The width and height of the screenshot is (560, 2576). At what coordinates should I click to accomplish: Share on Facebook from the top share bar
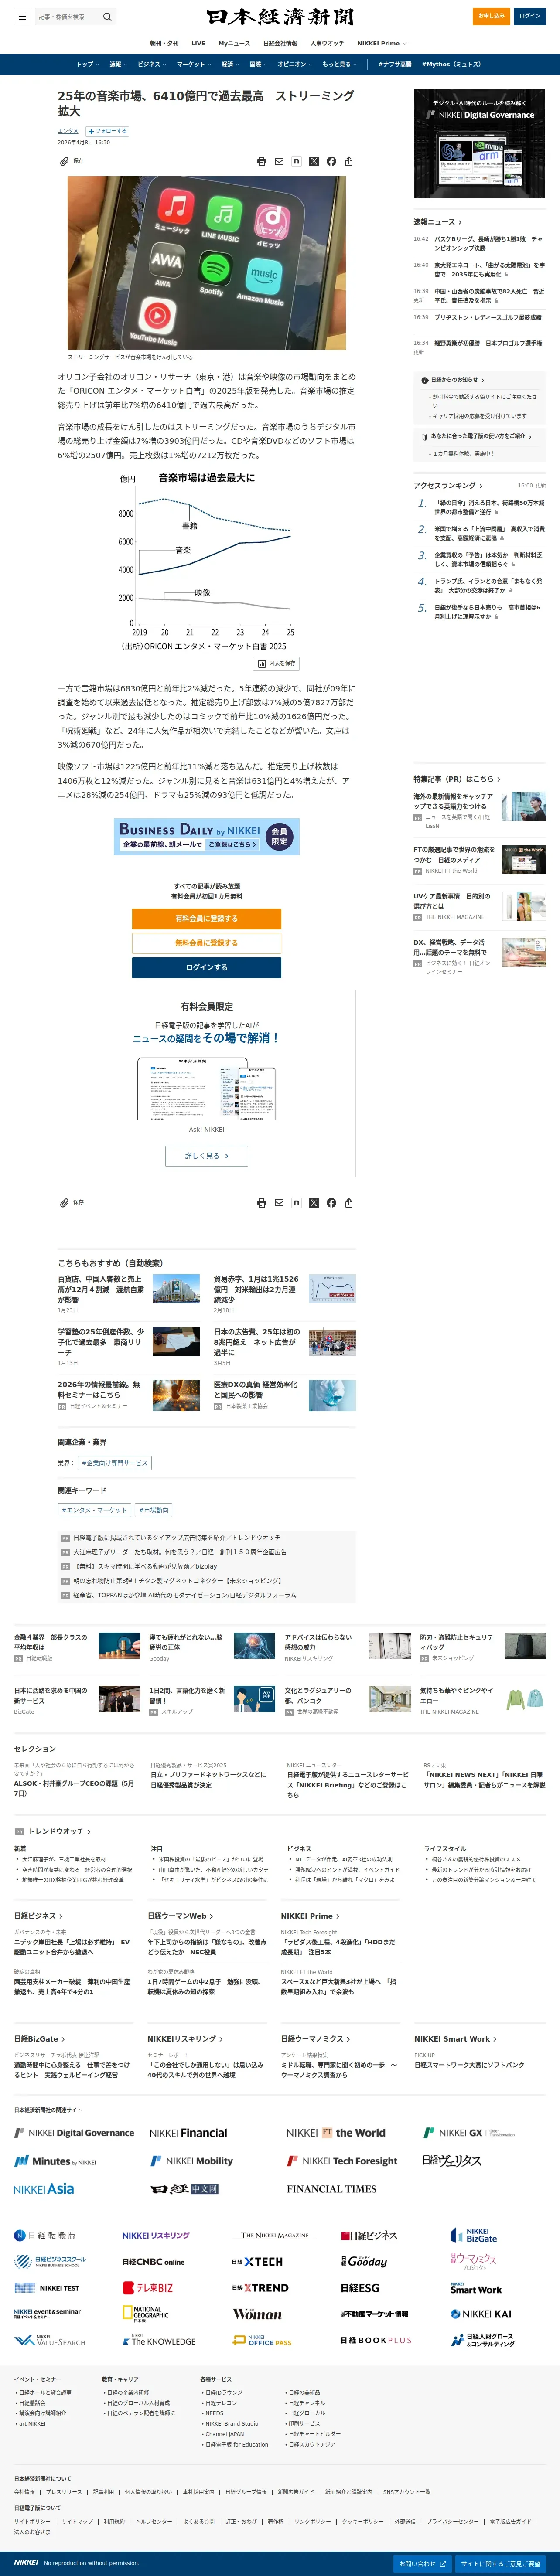[331, 161]
